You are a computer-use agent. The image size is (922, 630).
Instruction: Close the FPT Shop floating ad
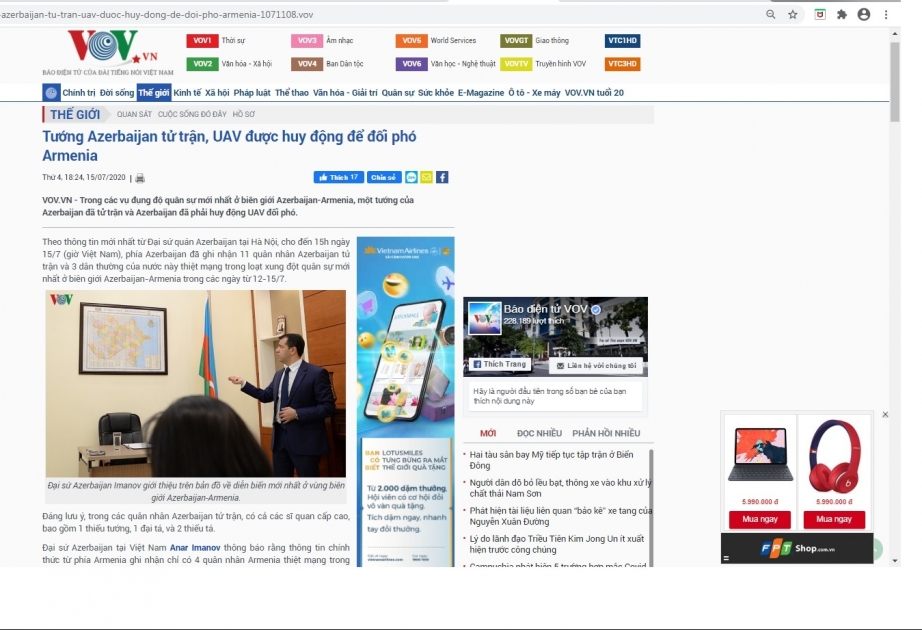point(885,415)
